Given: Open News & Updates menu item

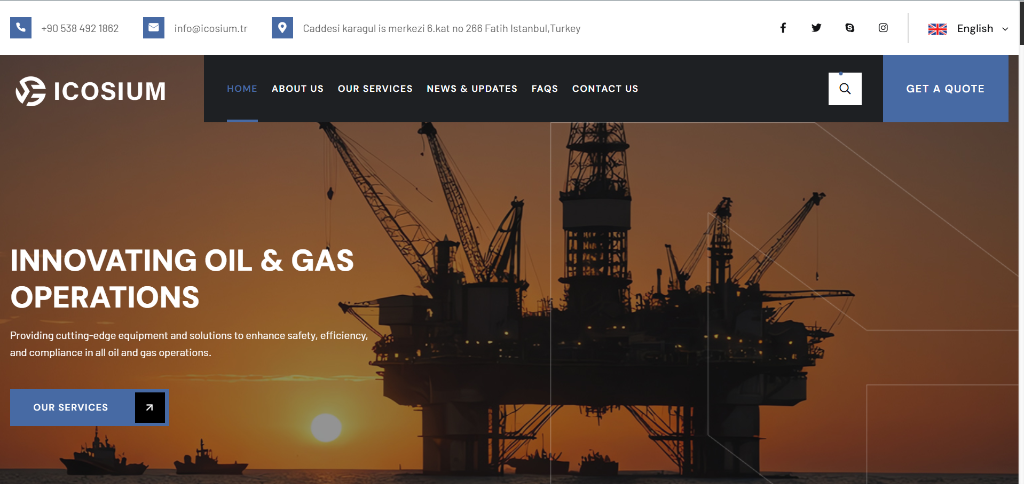Looking at the screenshot, I should (x=472, y=89).
